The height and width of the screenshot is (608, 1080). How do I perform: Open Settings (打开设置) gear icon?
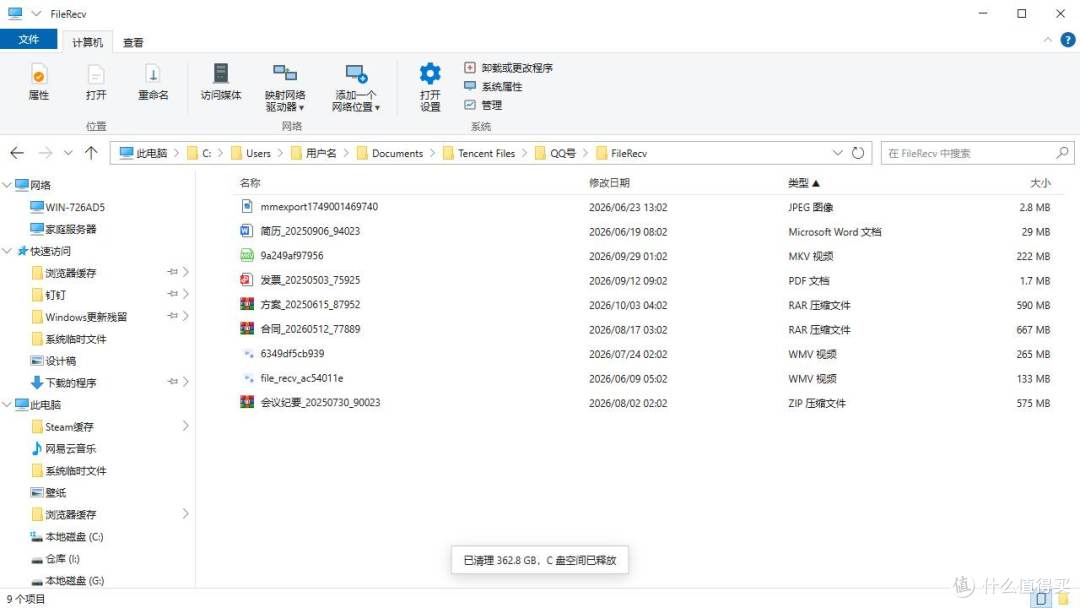[430, 87]
